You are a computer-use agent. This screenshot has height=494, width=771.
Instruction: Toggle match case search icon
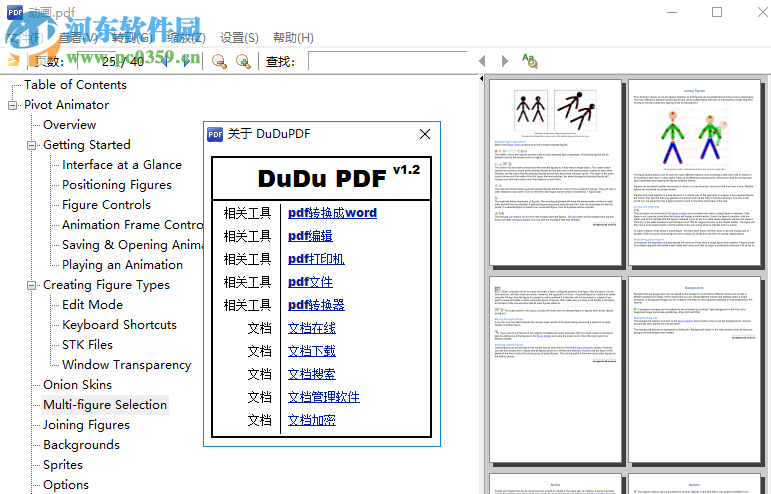click(x=530, y=61)
